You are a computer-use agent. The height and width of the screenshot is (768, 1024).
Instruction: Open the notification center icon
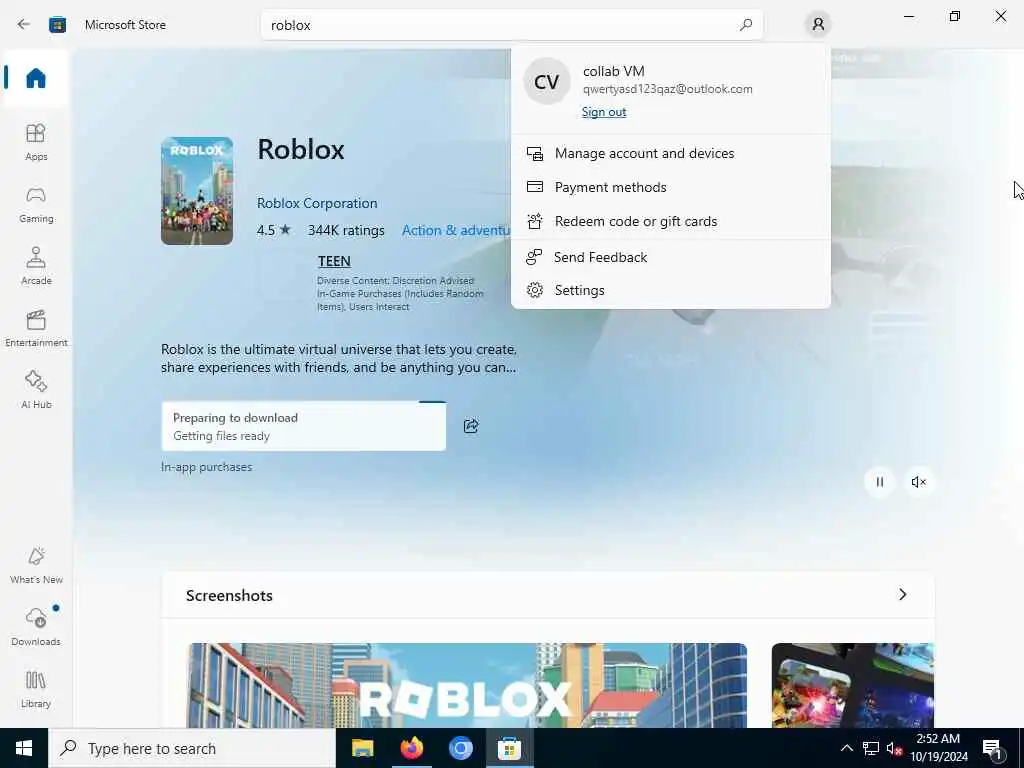[992, 748]
